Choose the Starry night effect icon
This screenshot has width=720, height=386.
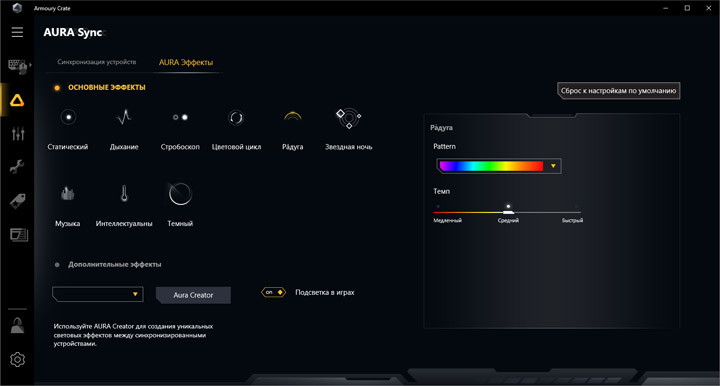tap(349, 118)
